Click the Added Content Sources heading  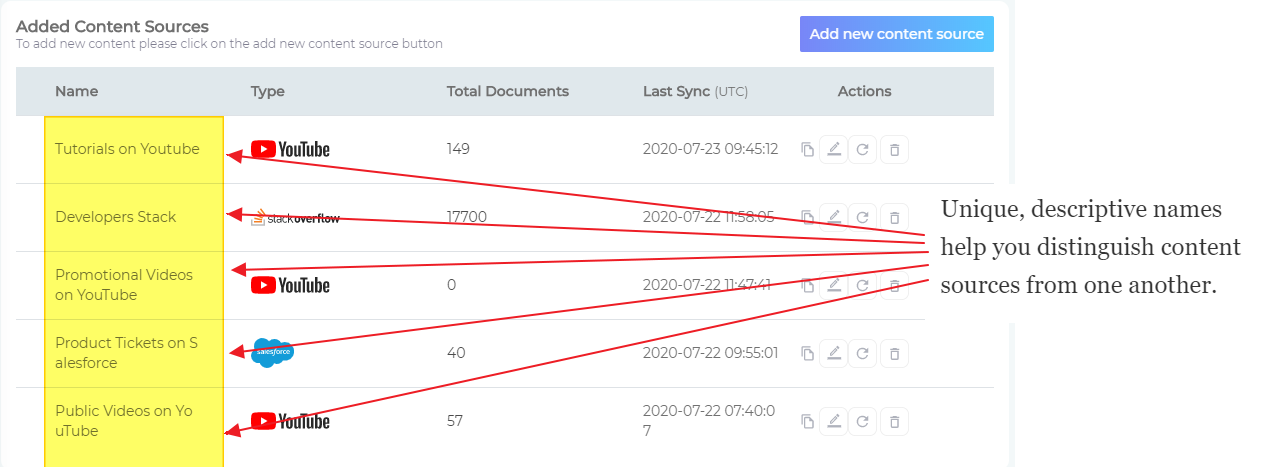tap(112, 26)
